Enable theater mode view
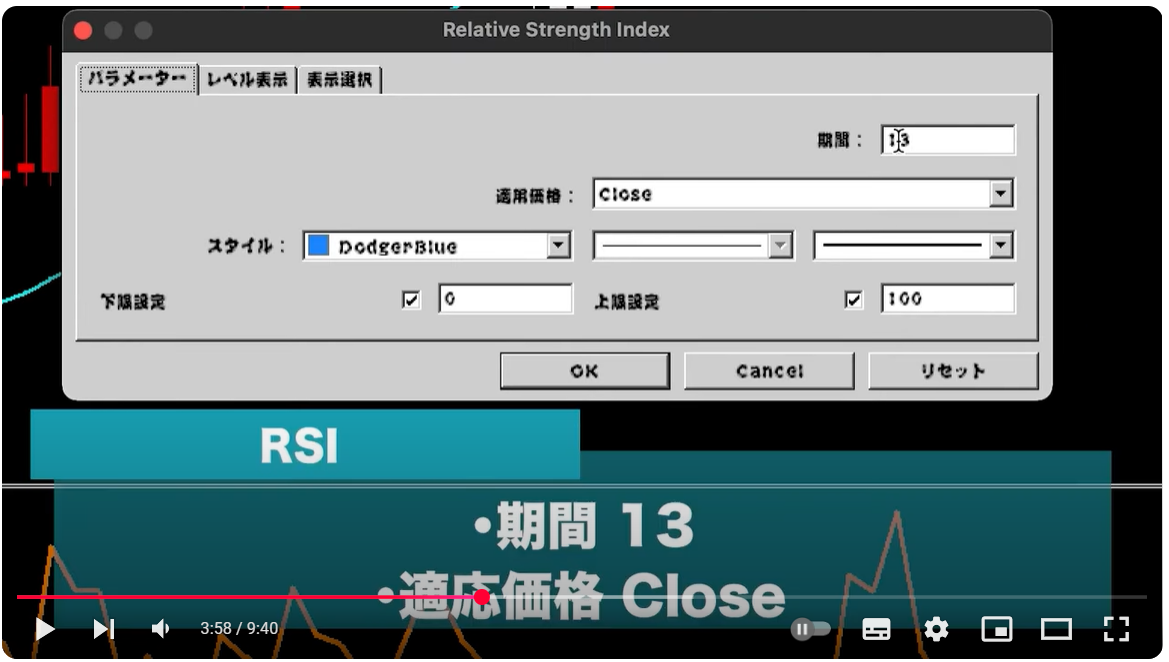Screen dimensions: 1169x662 click(1056, 629)
